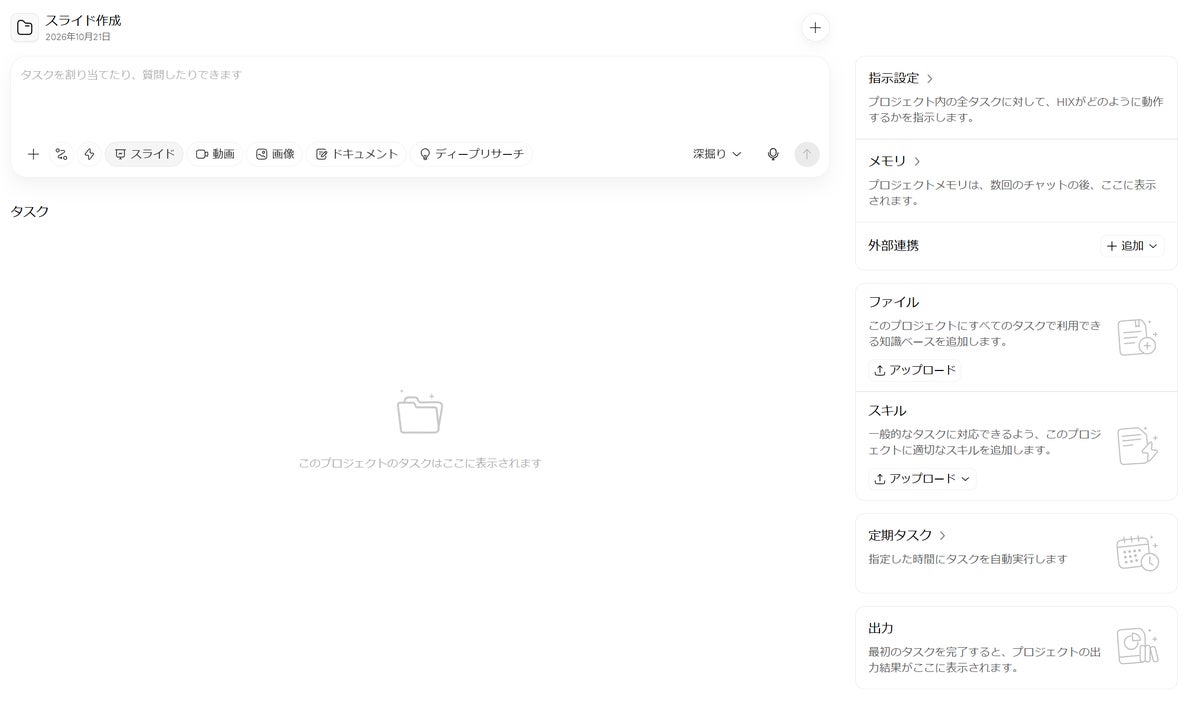Image resolution: width=1200 pixels, height=703 pixels.
Task: Select the スライド mode chip
Action: [x=144, y=154]
